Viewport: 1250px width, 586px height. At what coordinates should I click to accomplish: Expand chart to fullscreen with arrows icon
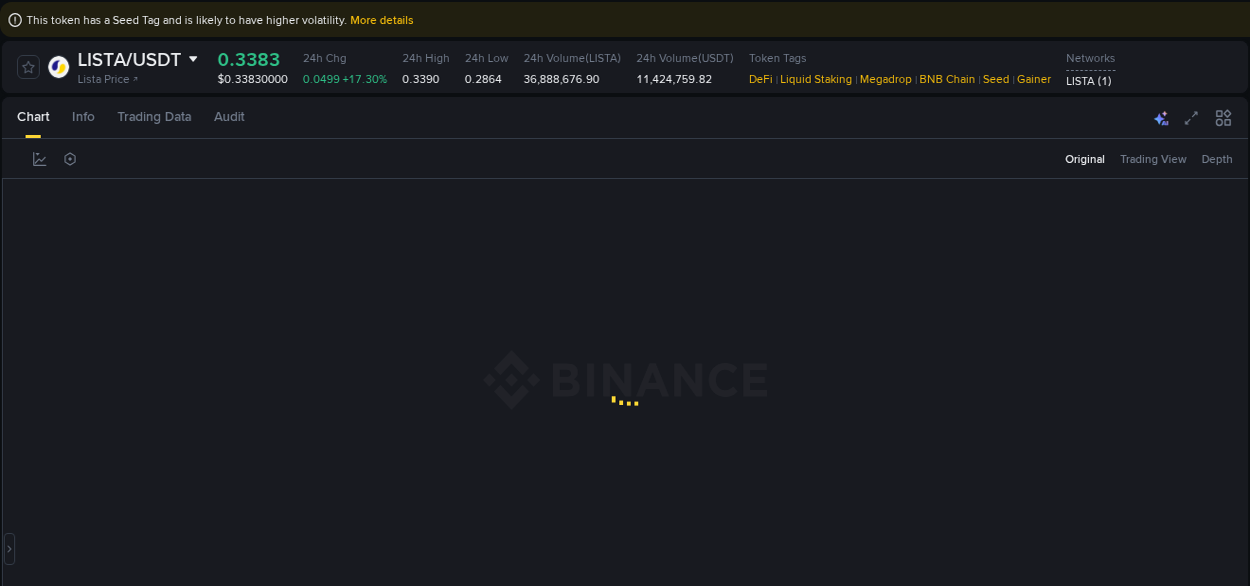point(1191,117)
